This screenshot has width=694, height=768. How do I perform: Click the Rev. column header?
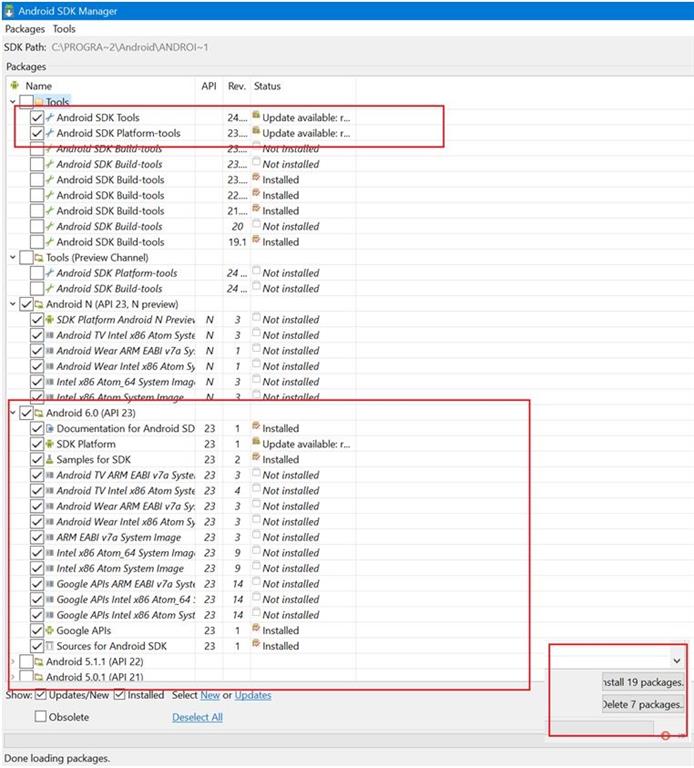(237, 86)
